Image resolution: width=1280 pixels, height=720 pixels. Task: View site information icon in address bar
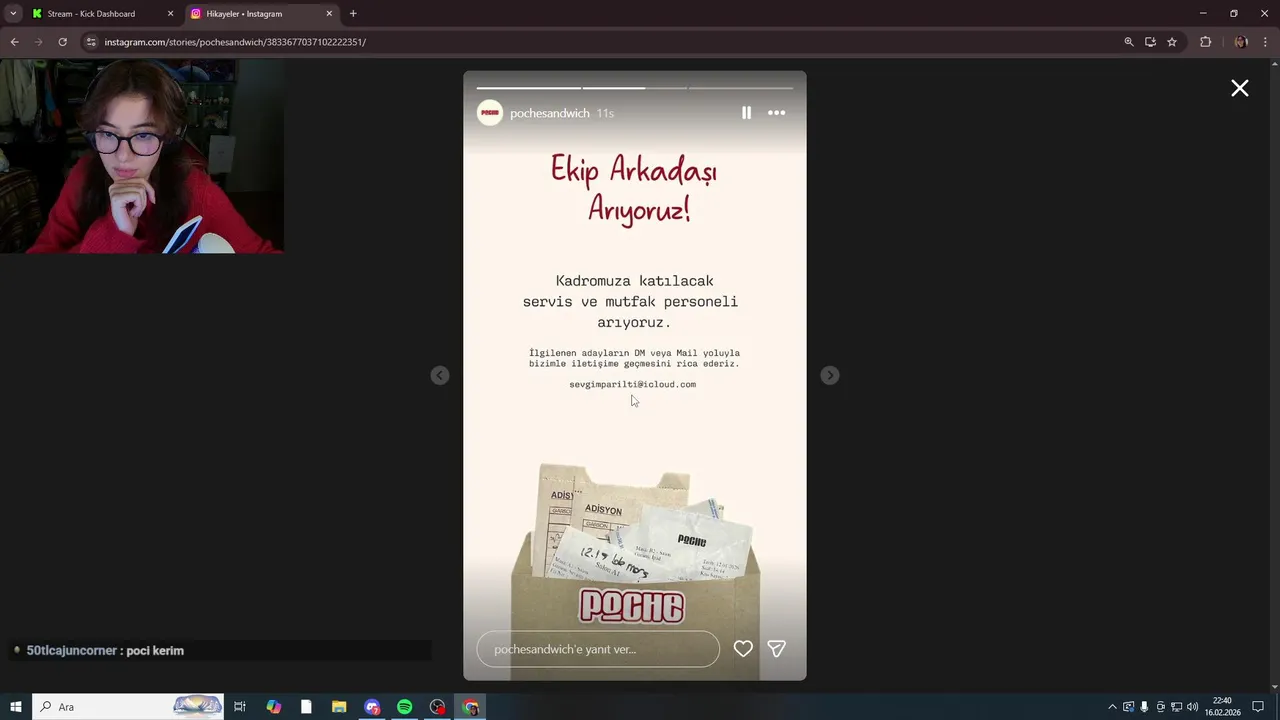(x=91, y=42)
